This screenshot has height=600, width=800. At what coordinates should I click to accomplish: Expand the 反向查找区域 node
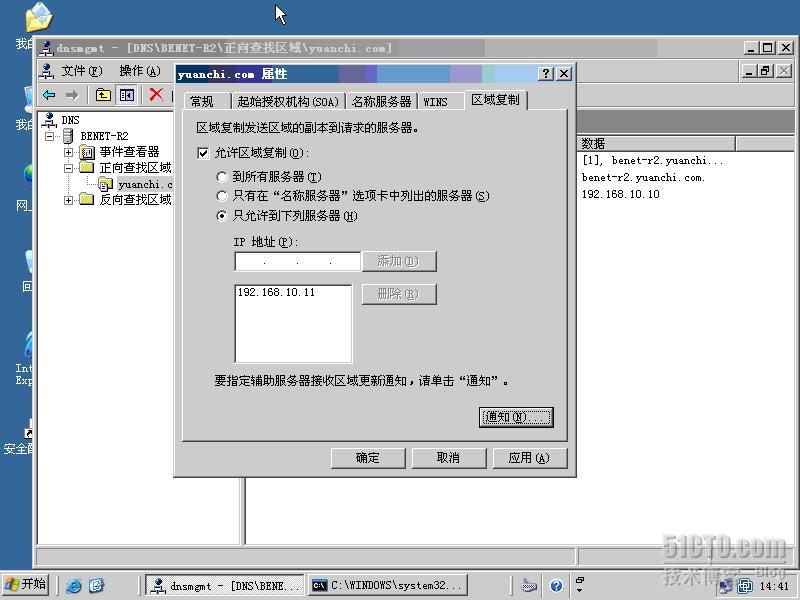[68, 200]
